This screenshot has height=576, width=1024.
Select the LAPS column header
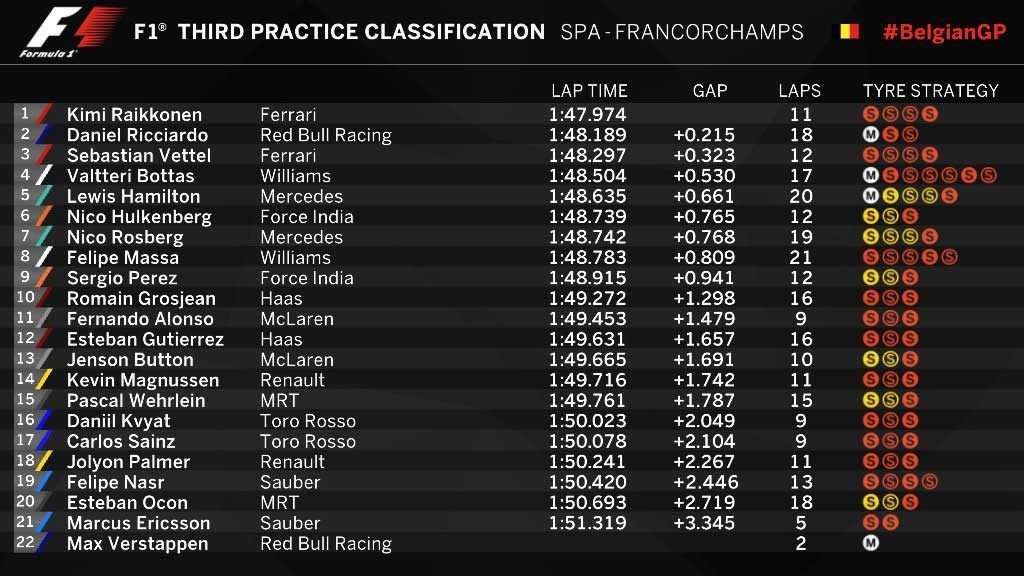[799, 91]
